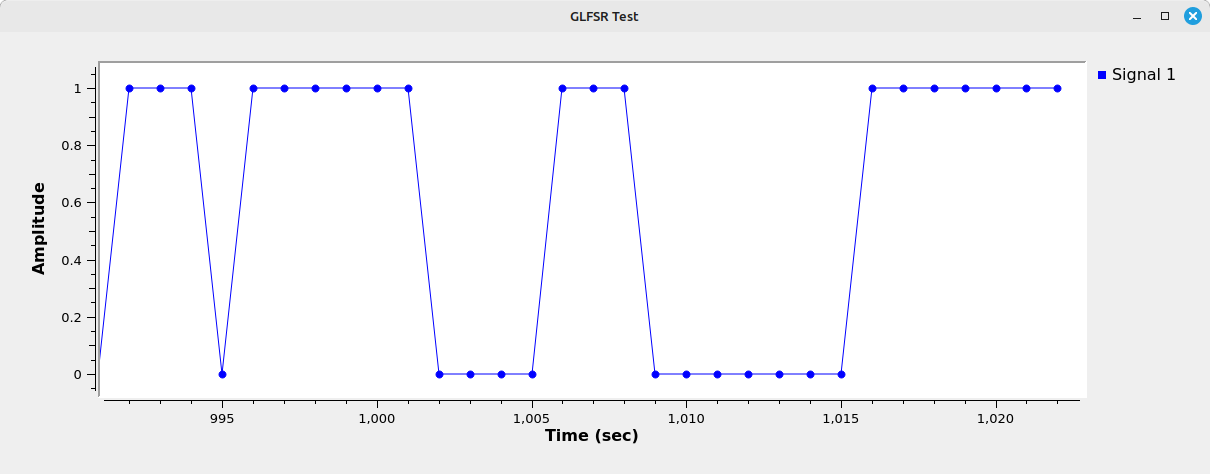Close the GLFSR Test window
The image size is (1210, 474).
pyautogui.click(x=1192, y=16)
